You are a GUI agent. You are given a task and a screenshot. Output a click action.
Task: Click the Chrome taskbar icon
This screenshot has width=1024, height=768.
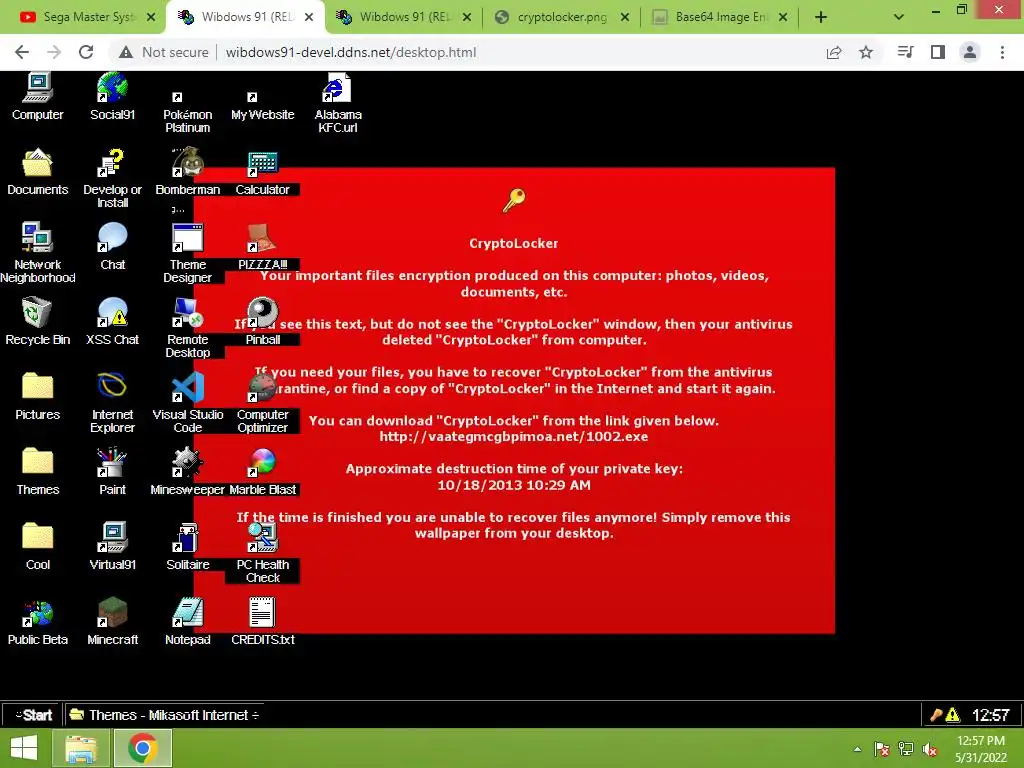click(143, 748)
